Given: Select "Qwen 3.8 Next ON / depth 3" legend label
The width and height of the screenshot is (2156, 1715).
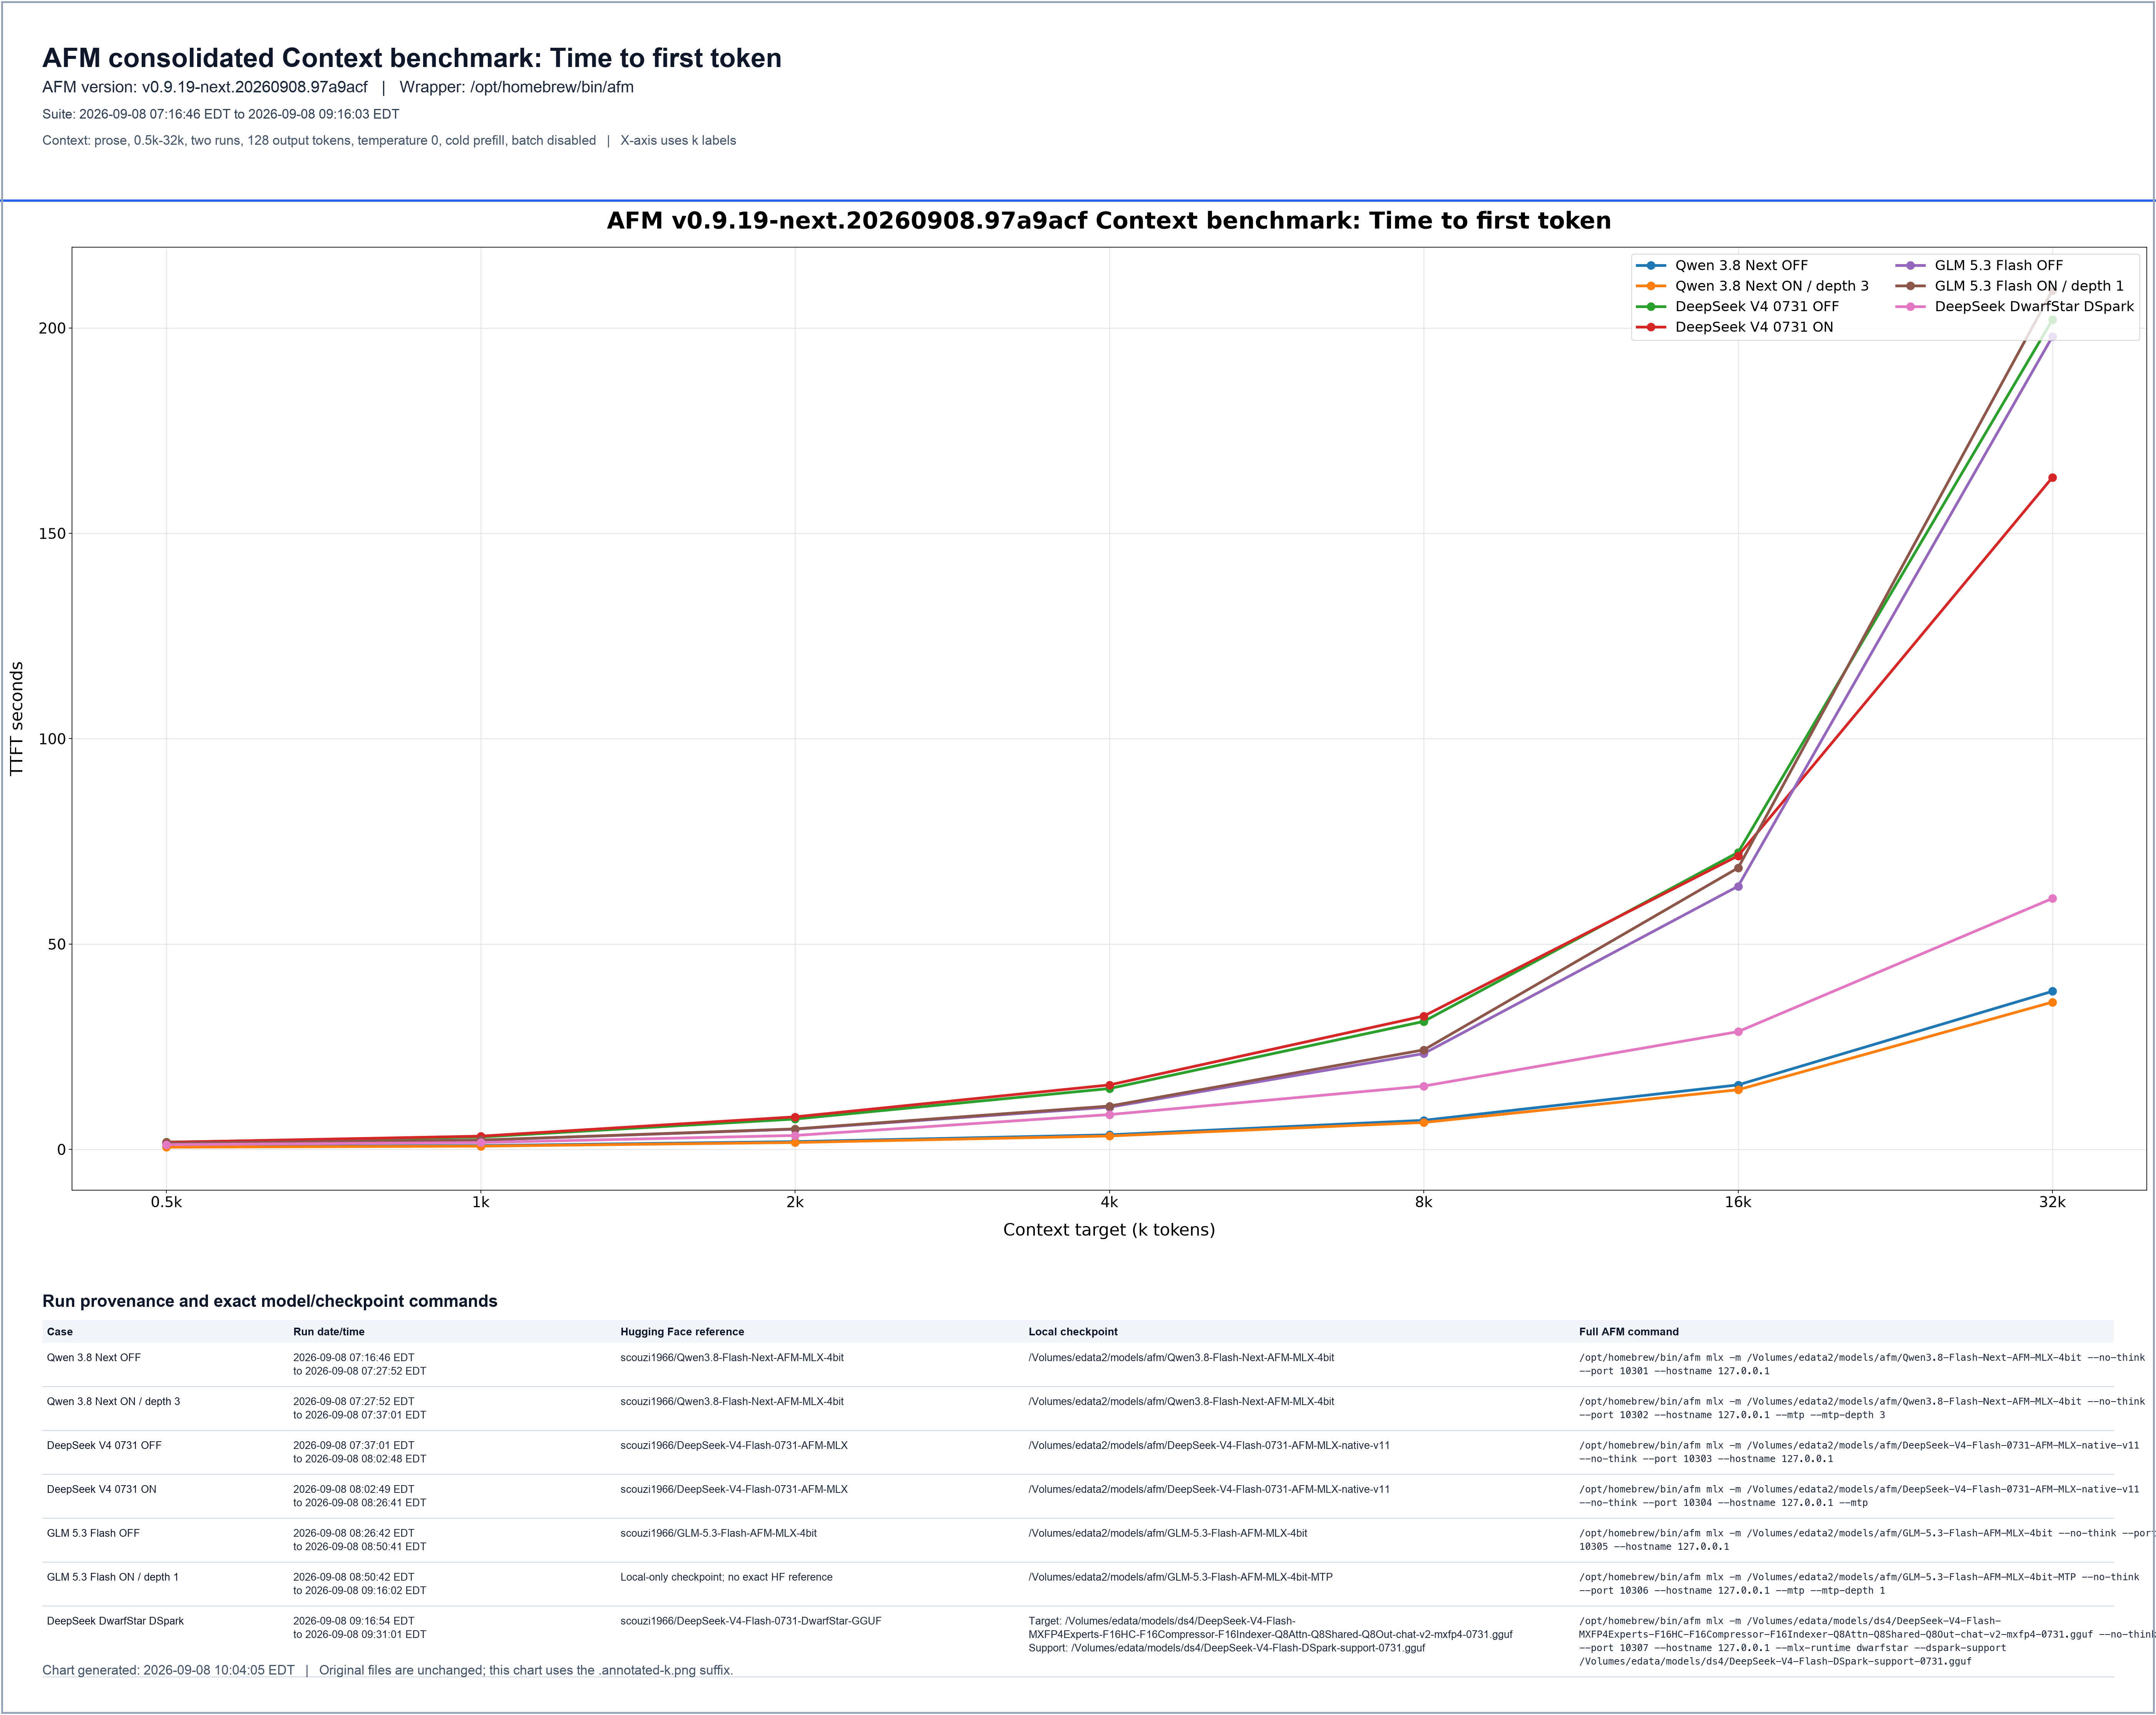Looking at the screenshot, I should (1772, 286).
